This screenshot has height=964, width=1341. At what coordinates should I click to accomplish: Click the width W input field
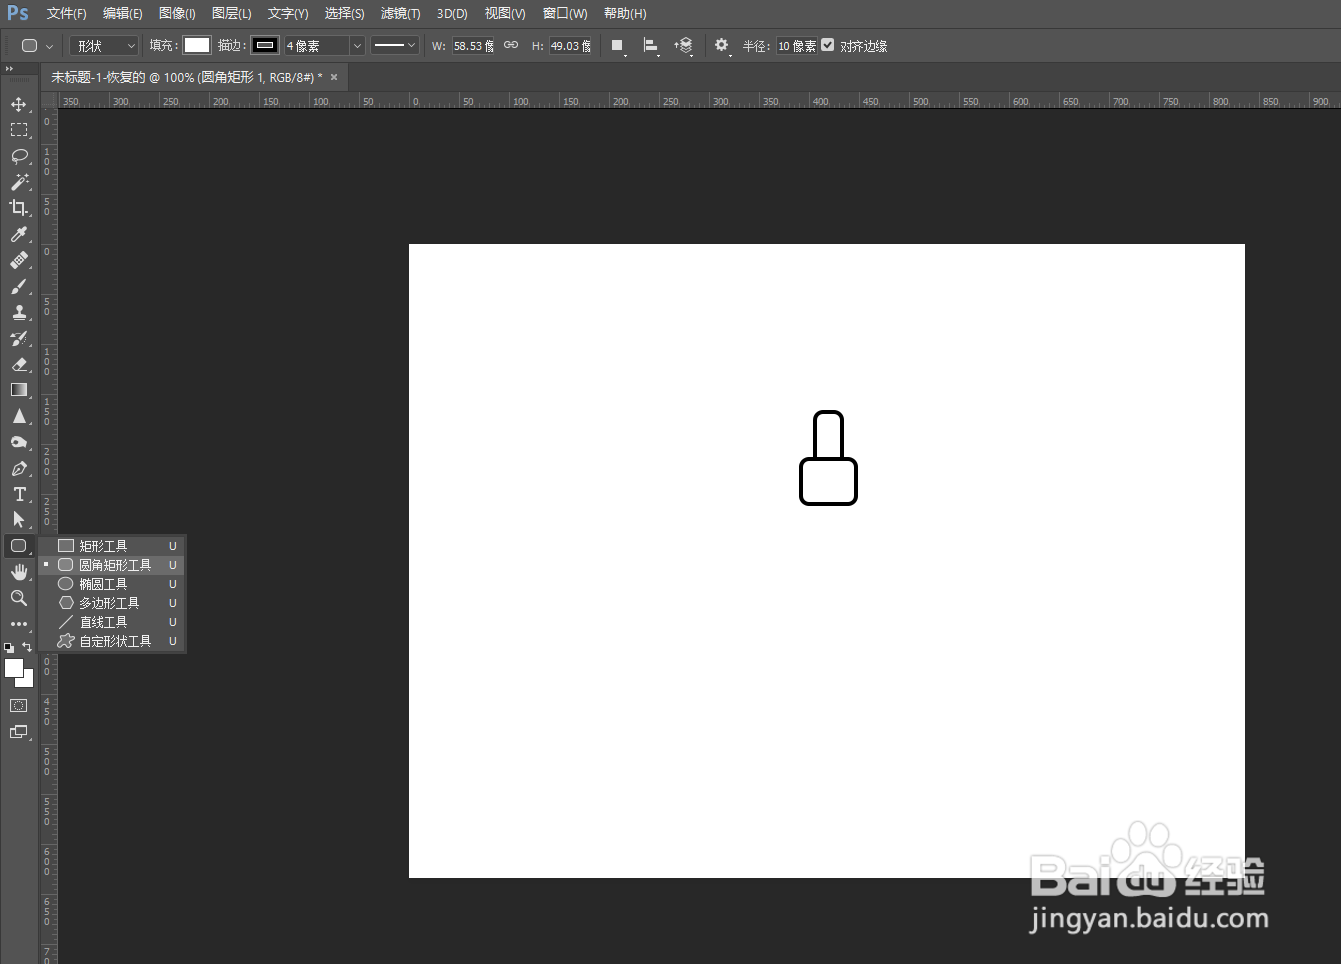pos(473,46)
